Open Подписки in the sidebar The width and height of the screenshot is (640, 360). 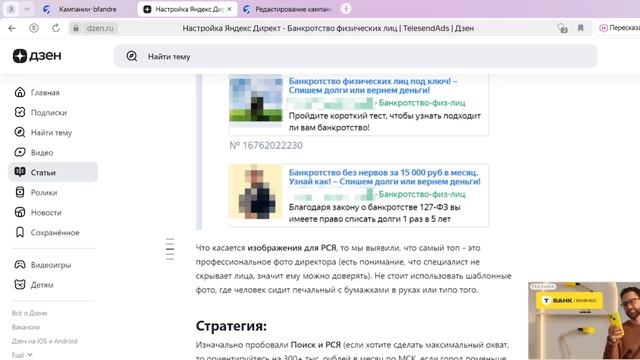click(x=53, y=113)
